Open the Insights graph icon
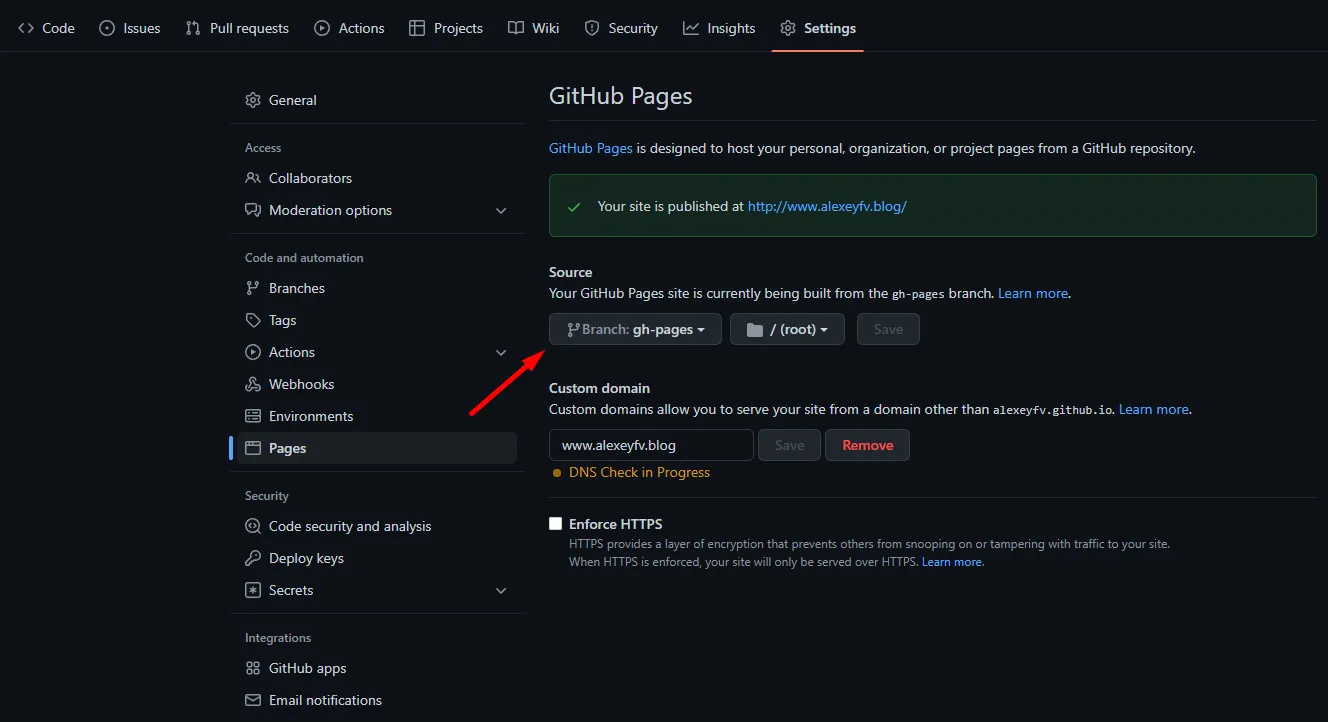This screenshot has height=722, width=1328. [690, 27]
